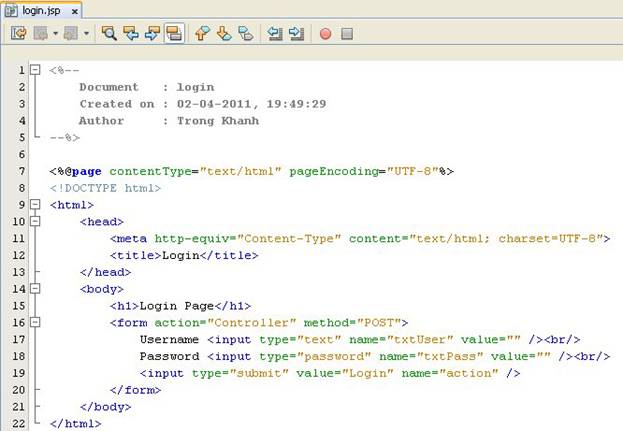This screenshot has width=623, height=431.
Task: Collapse the body fold at line 14
Action: [x=35, y=289]
